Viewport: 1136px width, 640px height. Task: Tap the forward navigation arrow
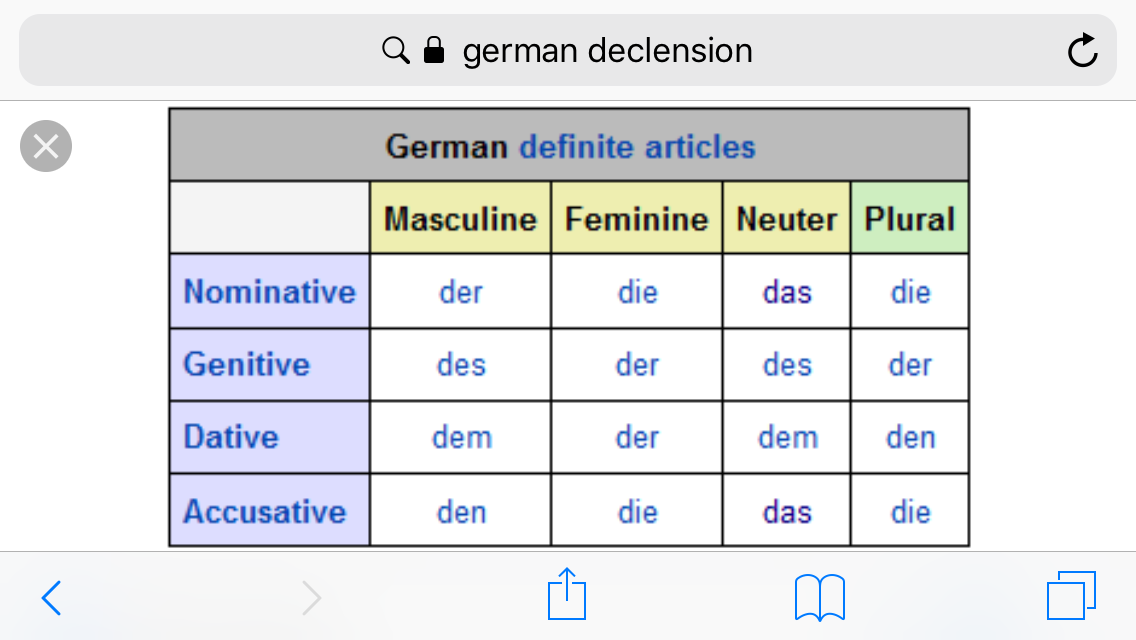[x=312, y=598]
